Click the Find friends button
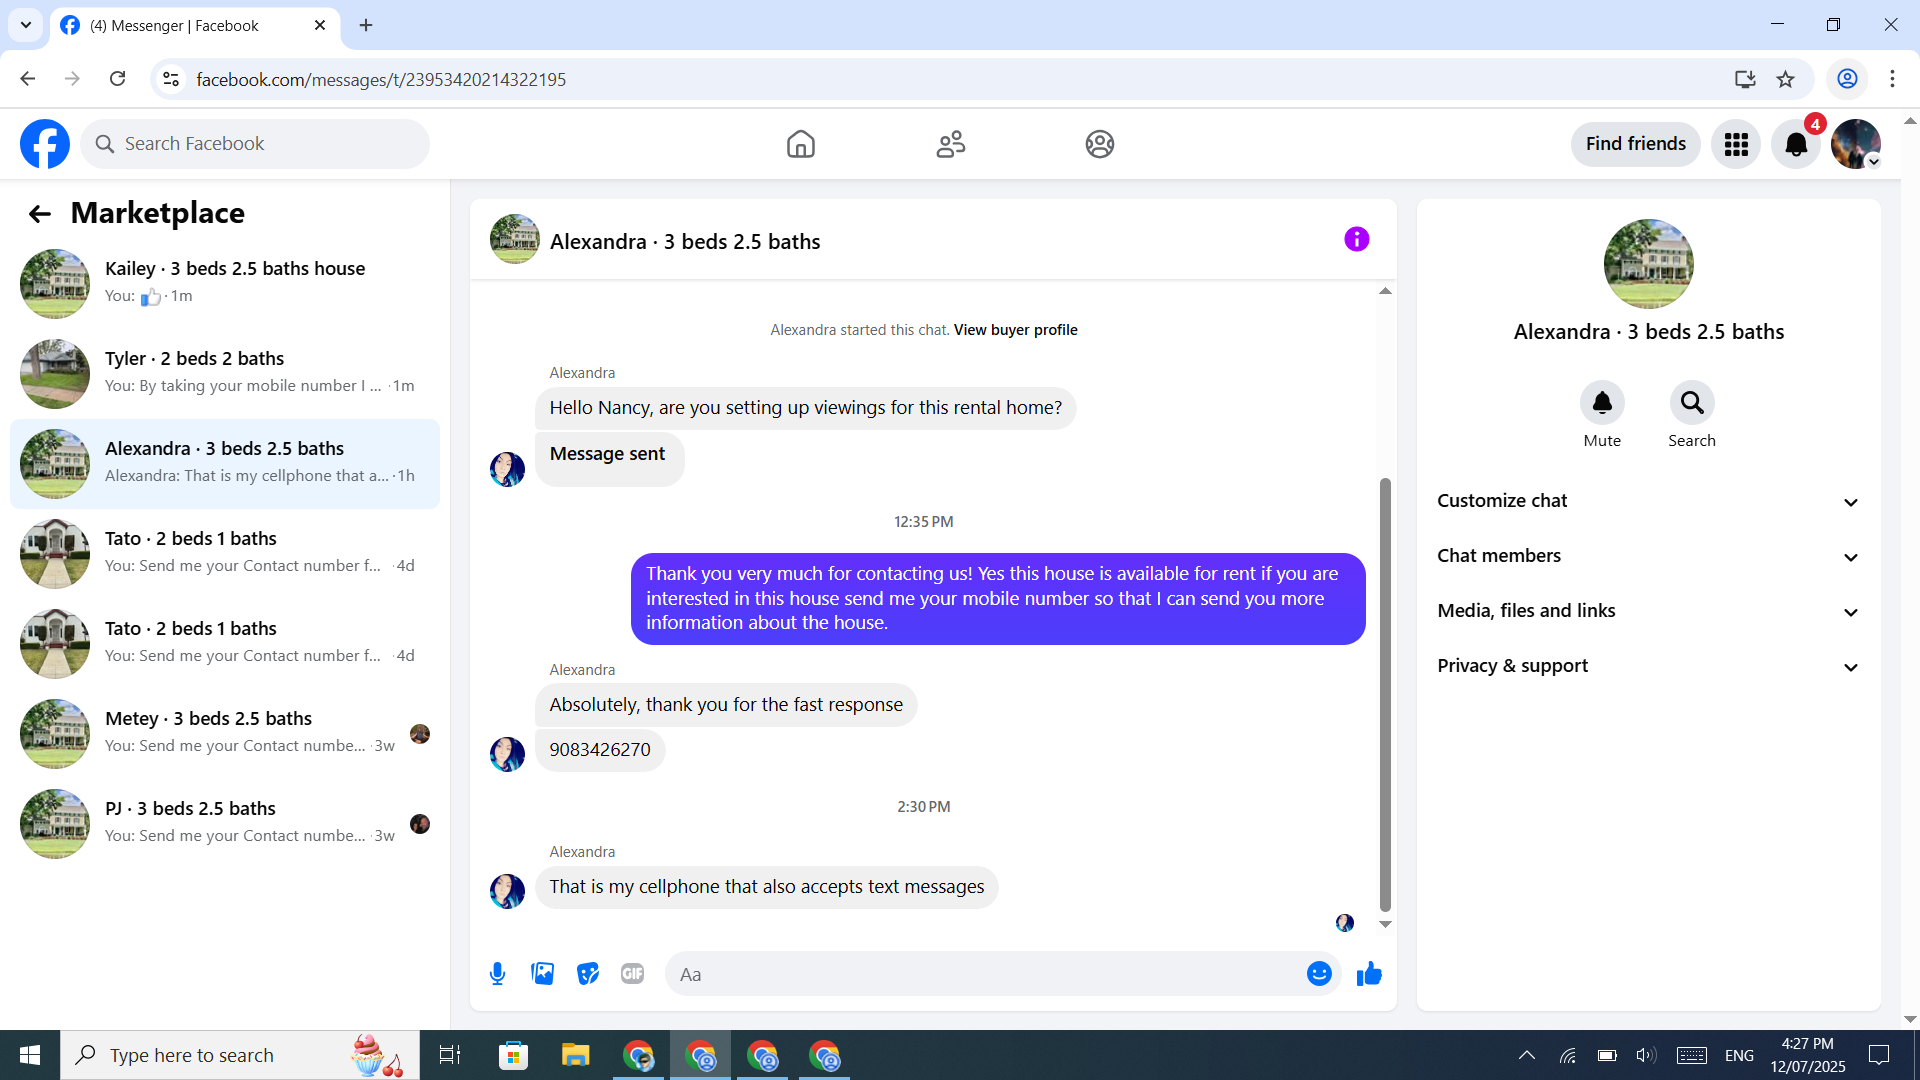The height and width of the screenshot is (1080, 1920). pyautogui.click(x=1635, y=144)
